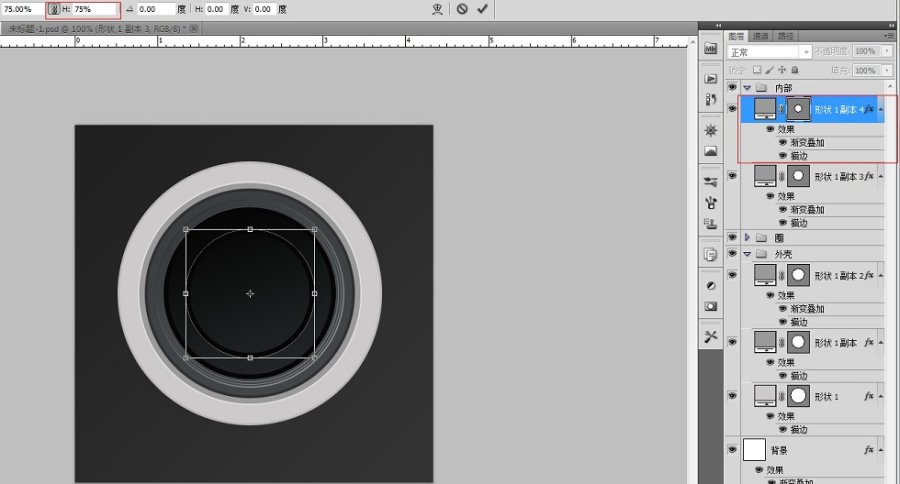Expand the panel dock double-arrow icon
The height and width of the screenshot is (484, 900).
719,25
